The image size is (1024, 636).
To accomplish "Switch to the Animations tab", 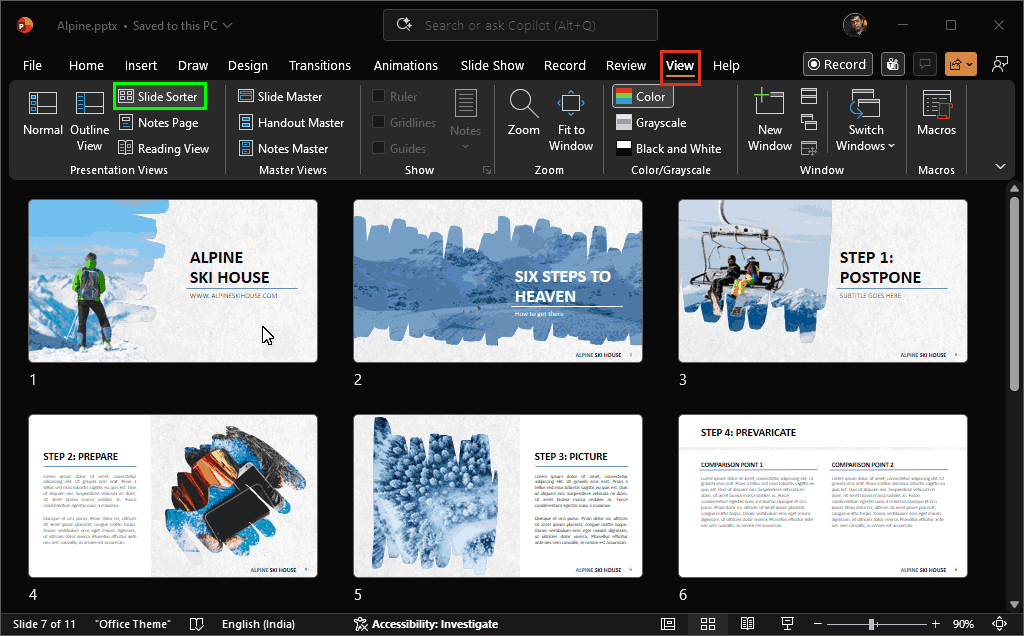I will coord(405,65).
